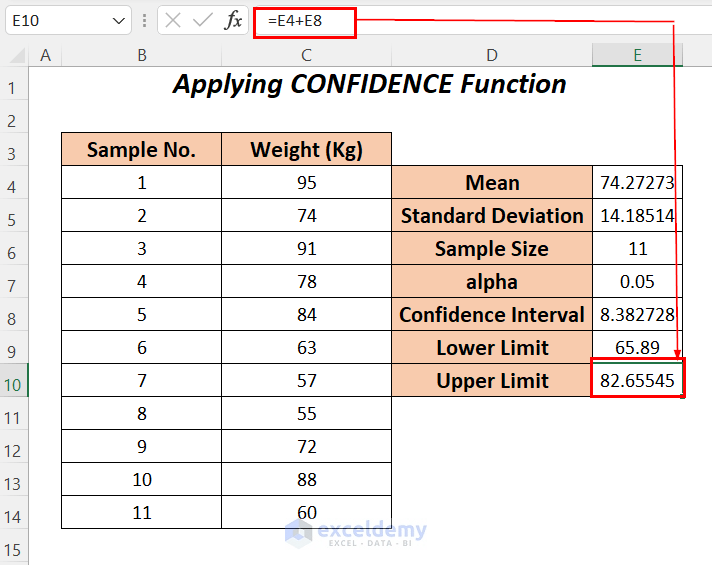Image resolution: width=712 pixels, height=565 pixels.
Task: Click the Cancel X icon in formula bar
Action: point(173,20)
